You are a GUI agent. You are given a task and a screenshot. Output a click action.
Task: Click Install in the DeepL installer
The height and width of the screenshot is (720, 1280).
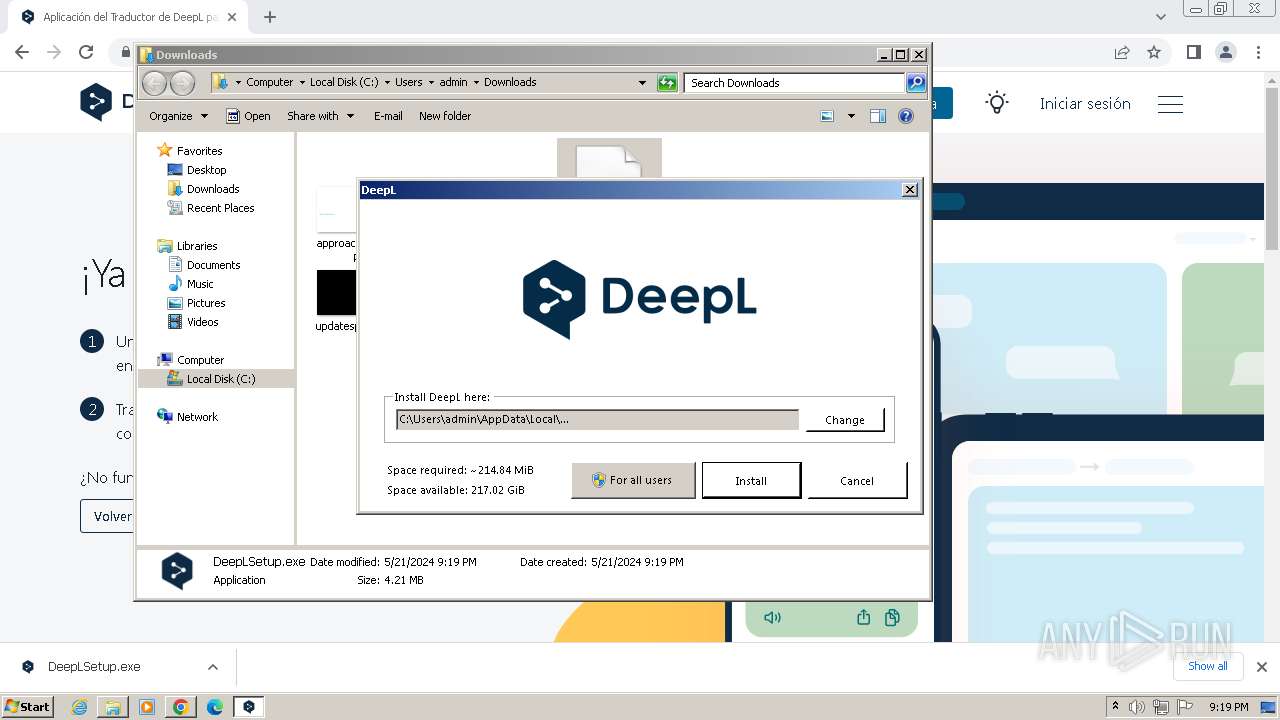click(751, 480)
